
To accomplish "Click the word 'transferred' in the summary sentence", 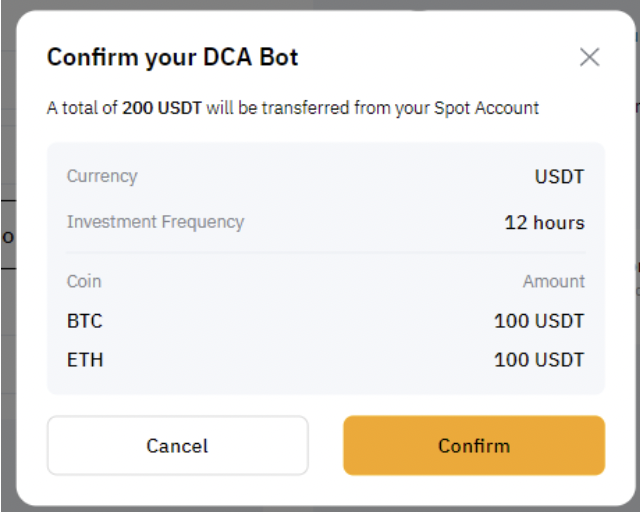I will pos(306,108).
